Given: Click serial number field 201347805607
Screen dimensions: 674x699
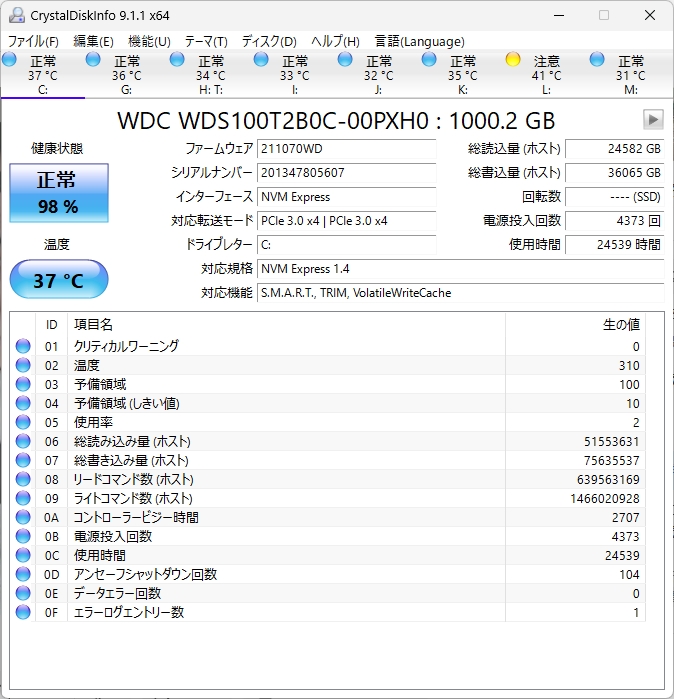Looking at the screenshot, I should (346, 173).
